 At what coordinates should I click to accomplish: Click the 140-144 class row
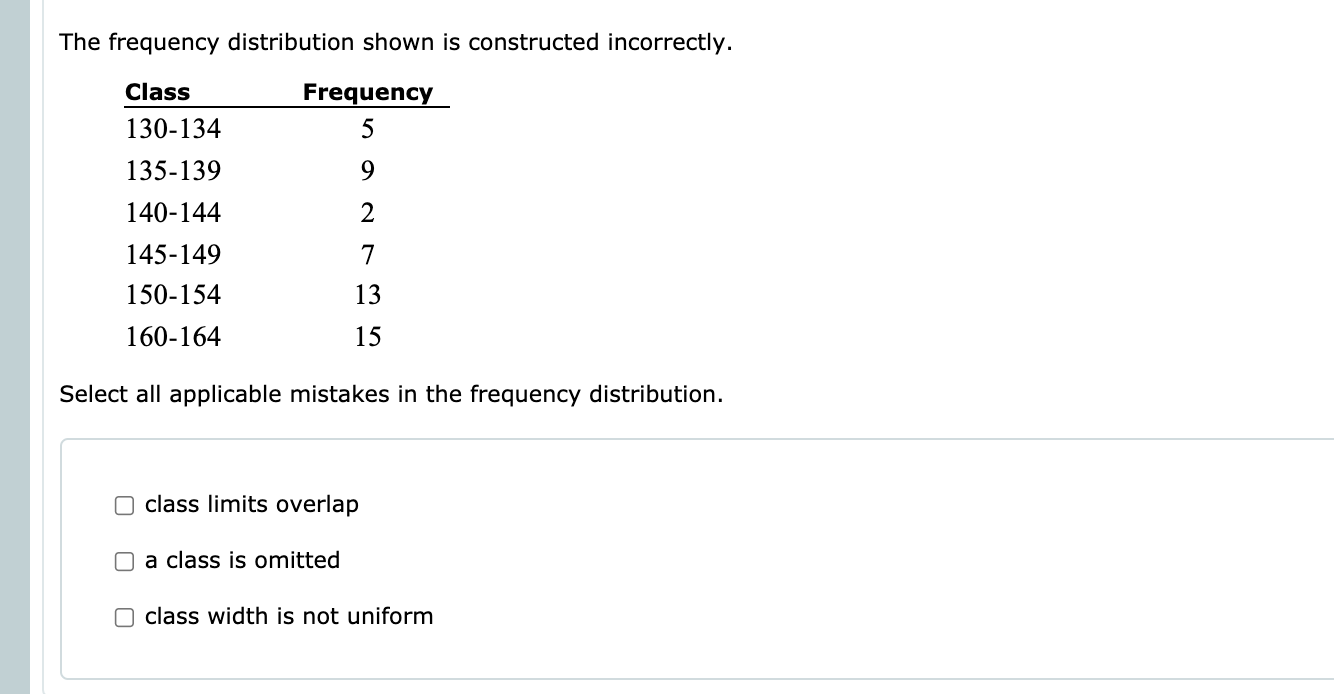coord(173,213)
